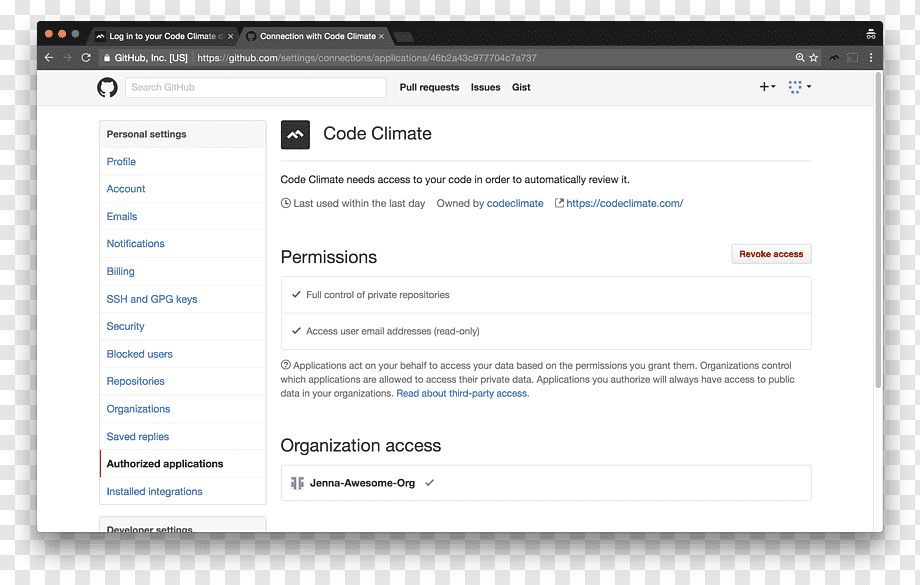Click the page vertical scrollbar
The height and width of the screenshot is (585, 920).
tap(878, 229)
